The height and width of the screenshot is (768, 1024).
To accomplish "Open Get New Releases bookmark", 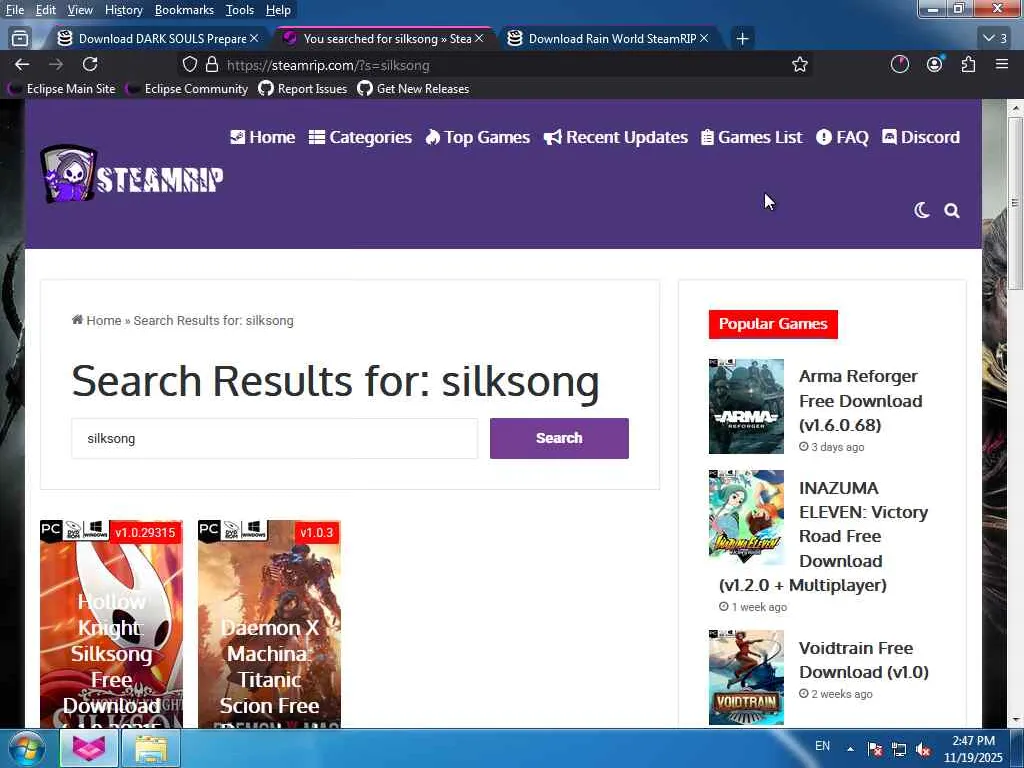I will tap(413, 89).
